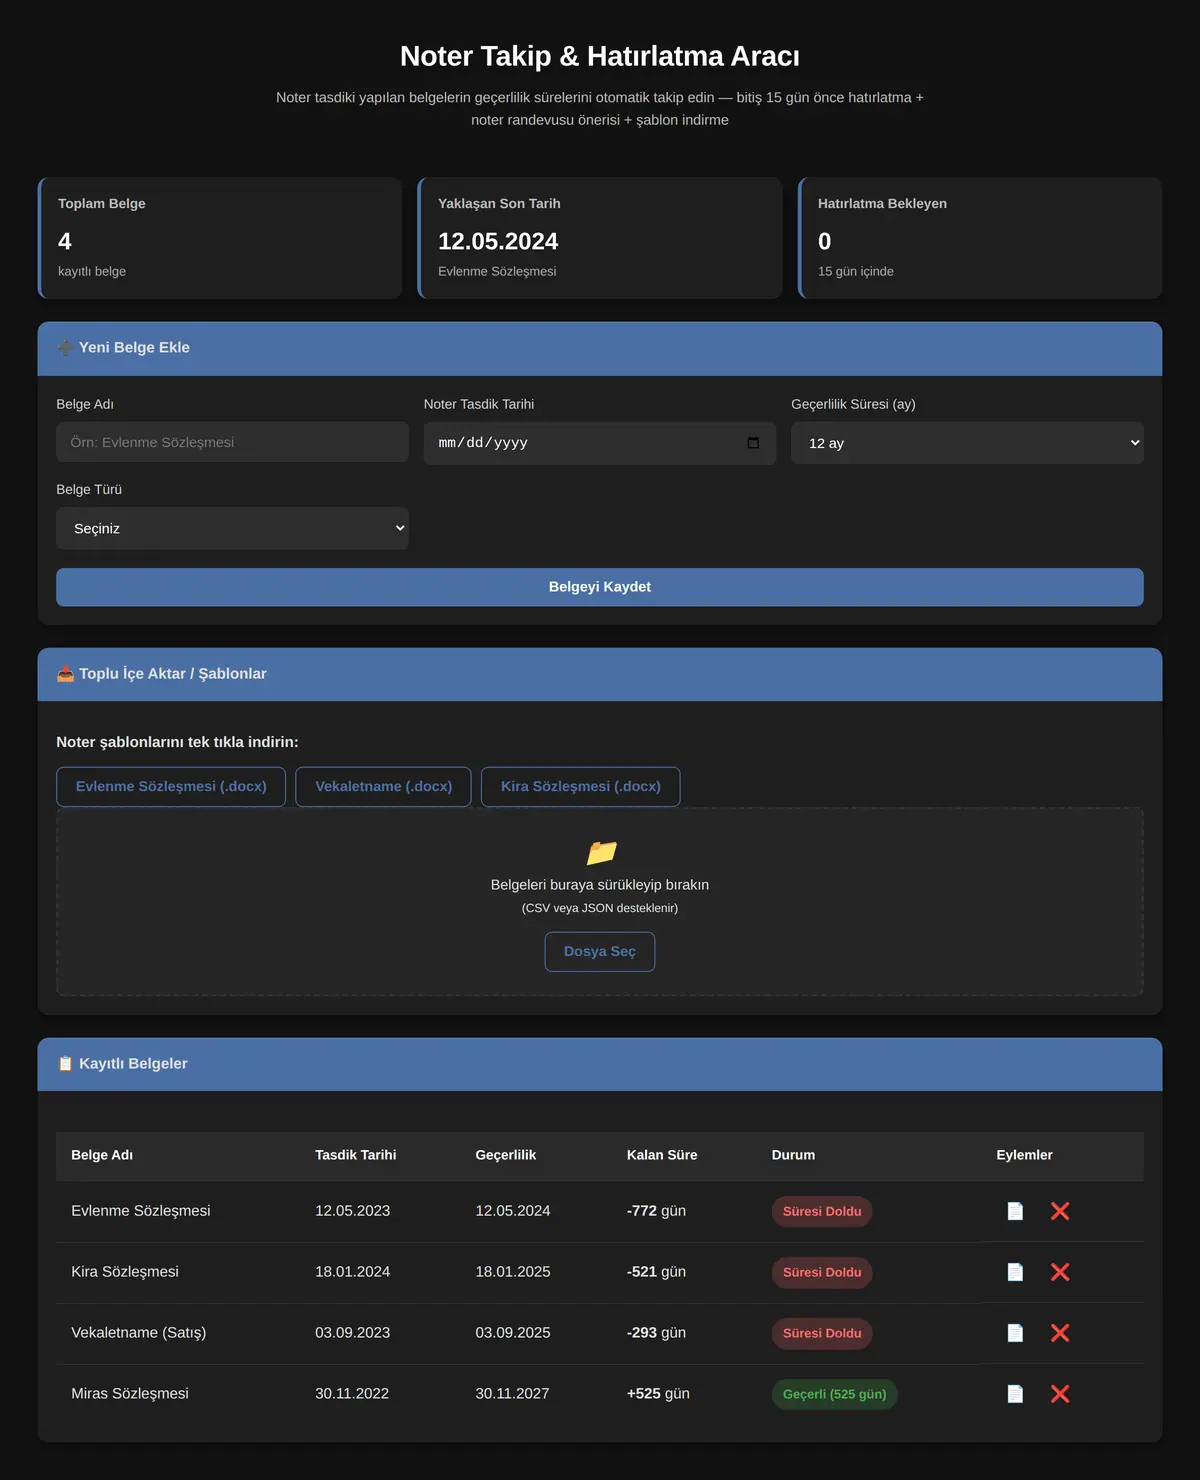The image size is (1200, 1480).
Task: Click the Durum column header
Action: [x=793, y=1155]
